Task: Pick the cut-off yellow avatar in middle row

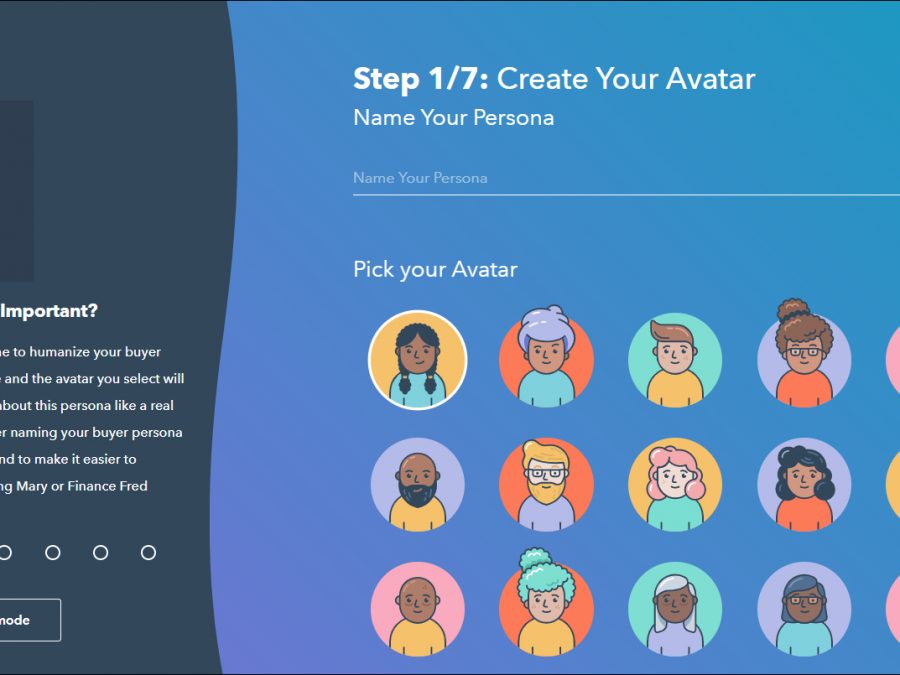Action: pos(893,484)
